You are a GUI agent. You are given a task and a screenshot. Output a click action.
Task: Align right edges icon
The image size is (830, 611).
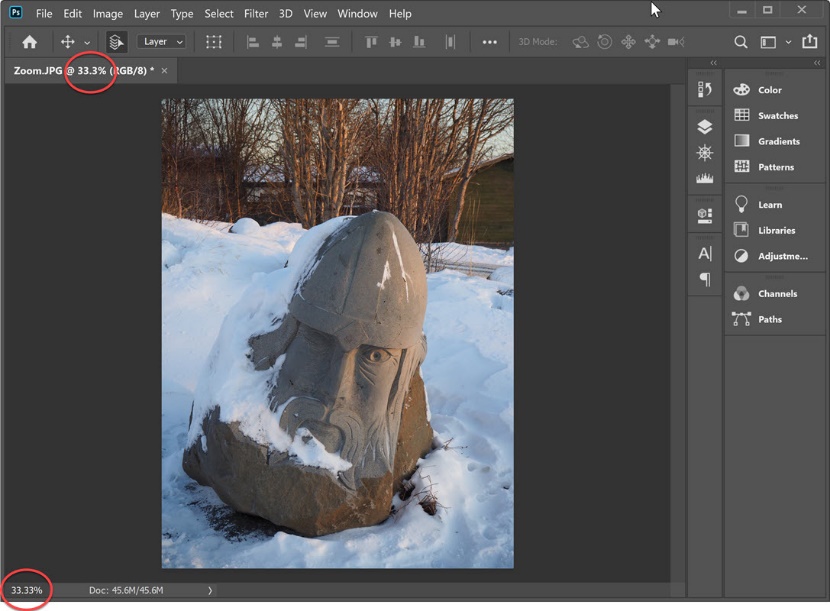[301, 42]
